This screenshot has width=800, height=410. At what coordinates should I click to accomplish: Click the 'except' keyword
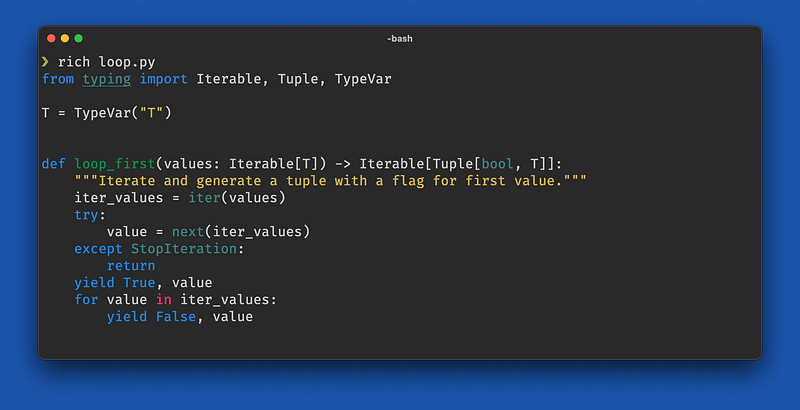[x=98, y=249]
